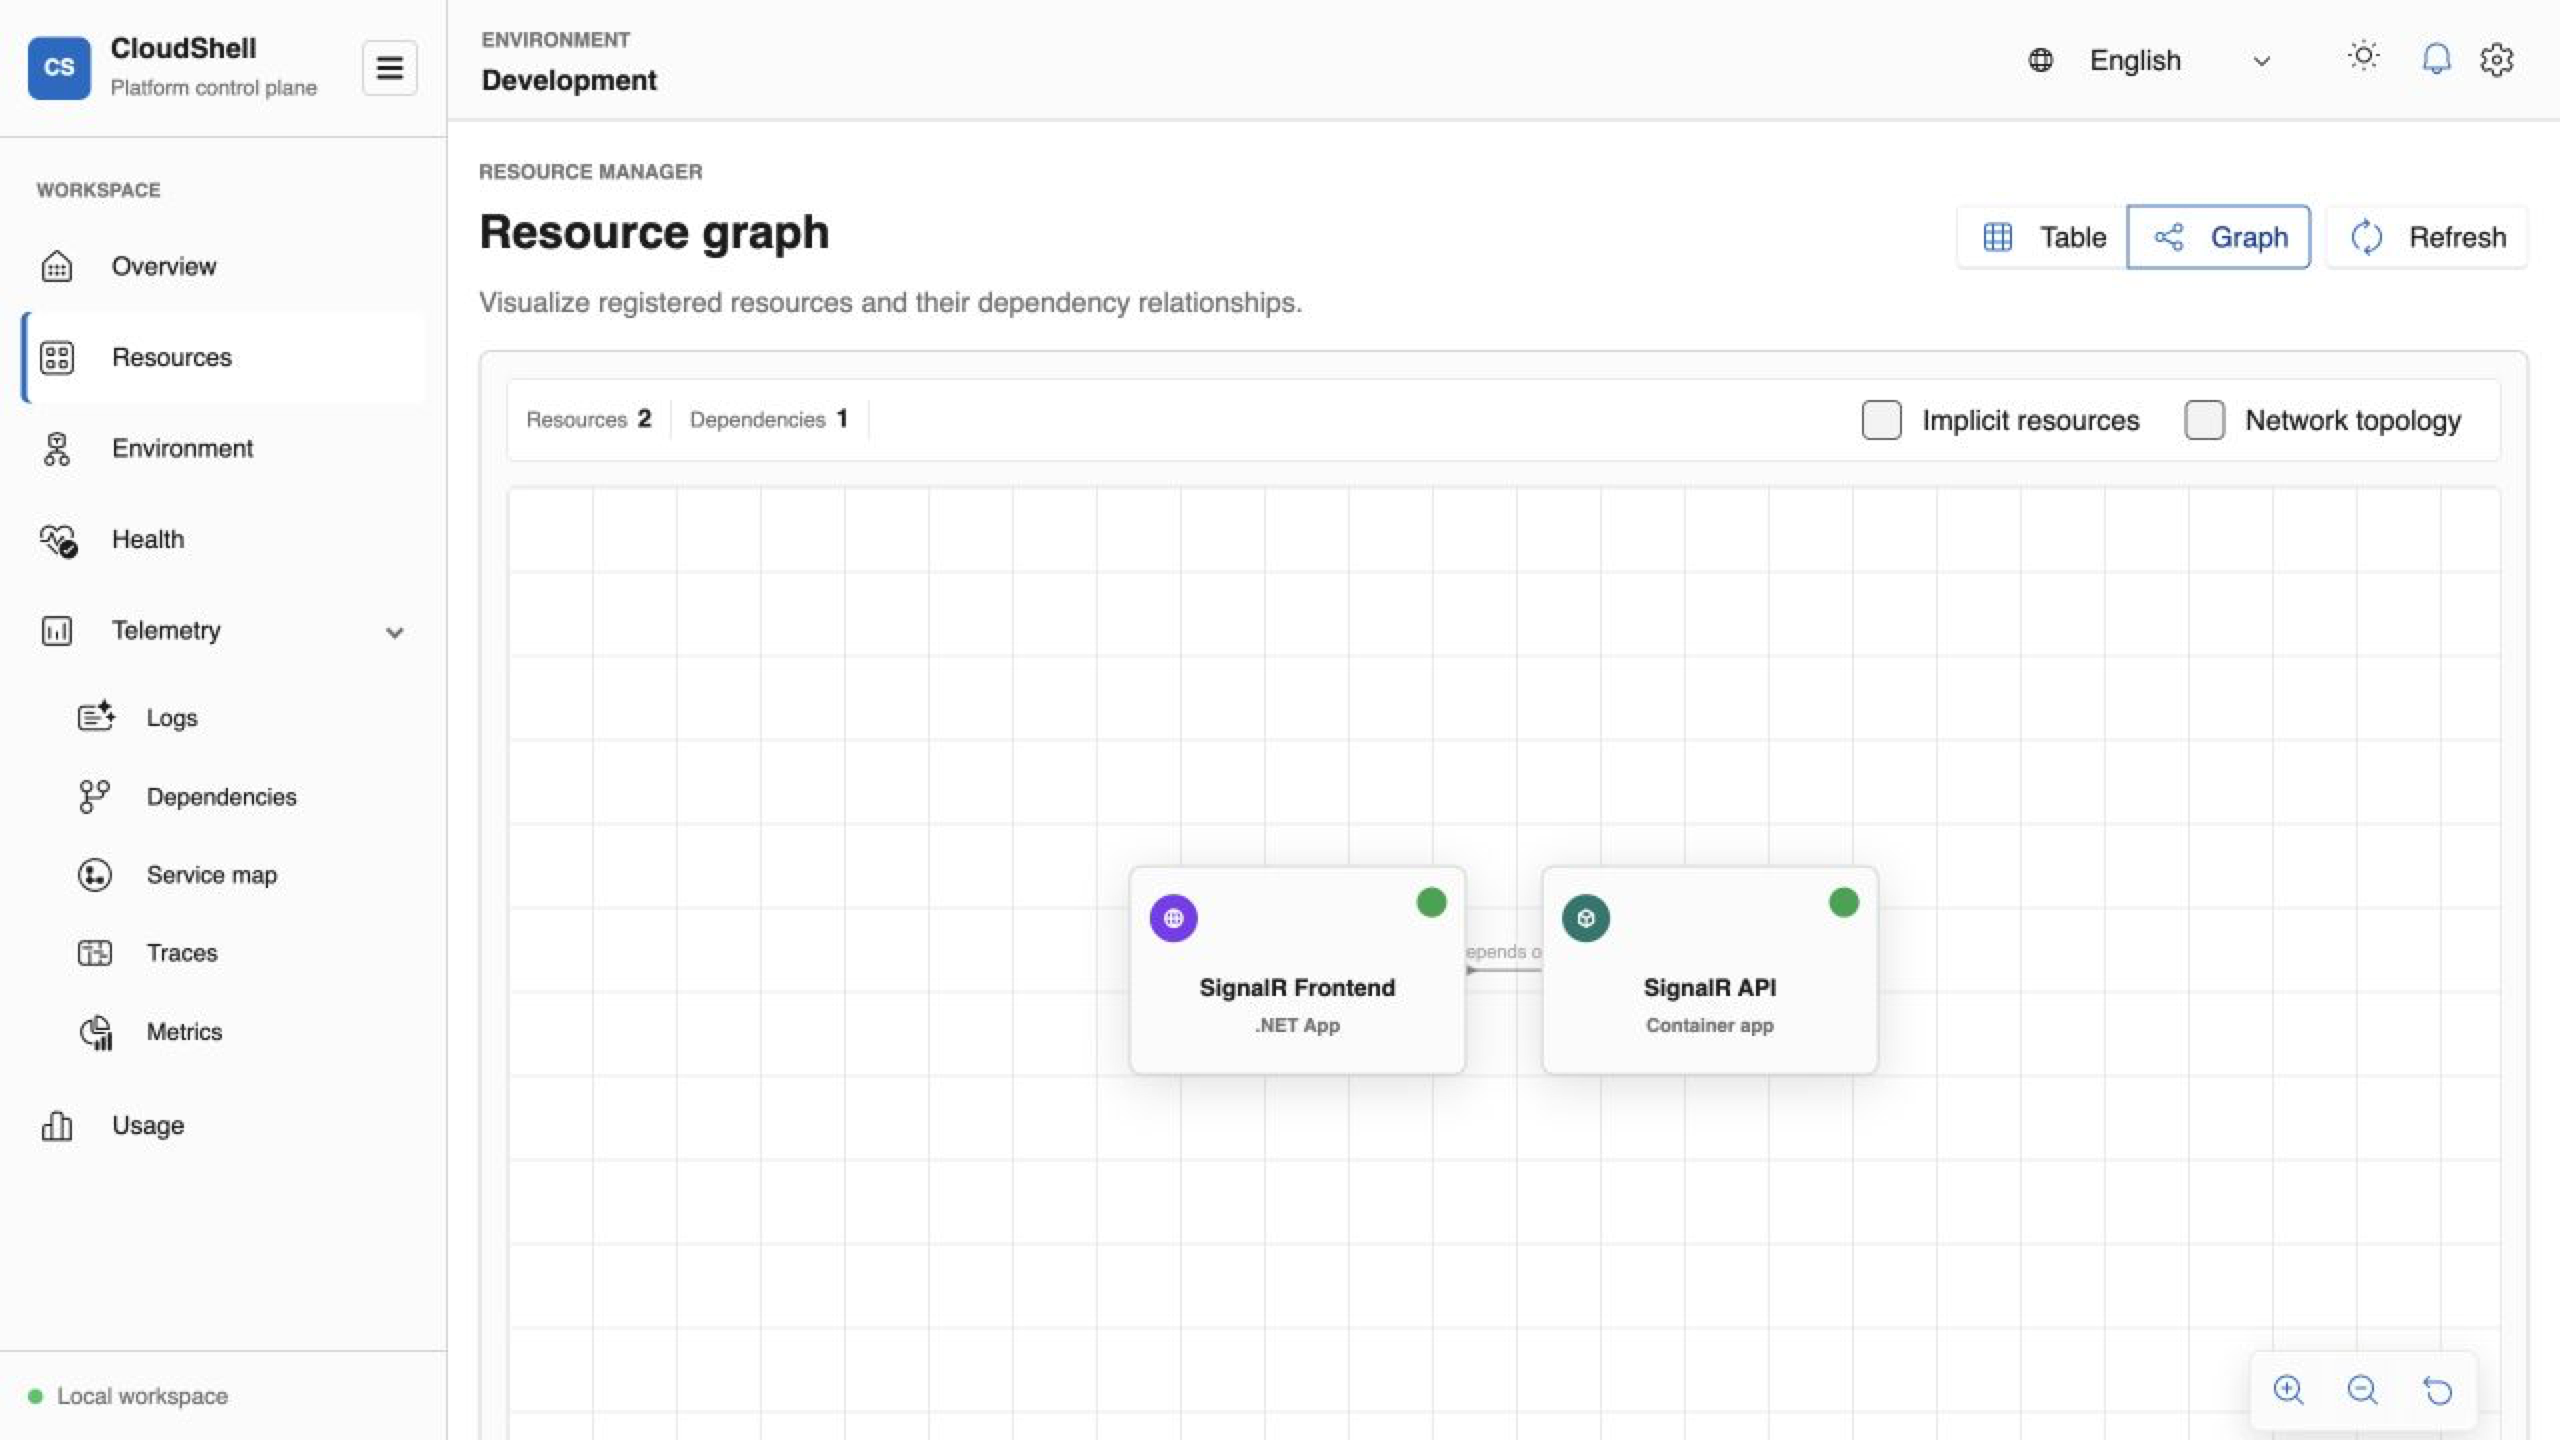Open notifications bell
The width and height of the screenshot is (2560, 1440).
2436,59
